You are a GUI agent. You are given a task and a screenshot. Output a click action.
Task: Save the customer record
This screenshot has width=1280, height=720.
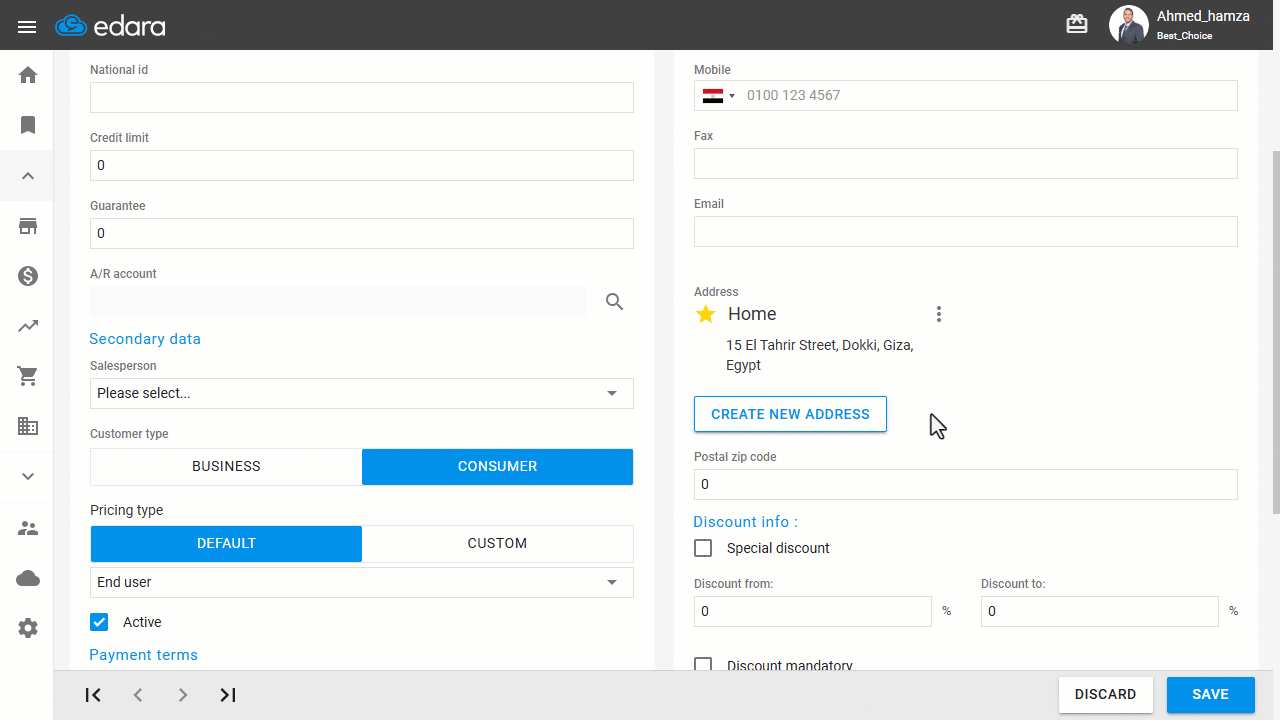(x=1210, y=695)
